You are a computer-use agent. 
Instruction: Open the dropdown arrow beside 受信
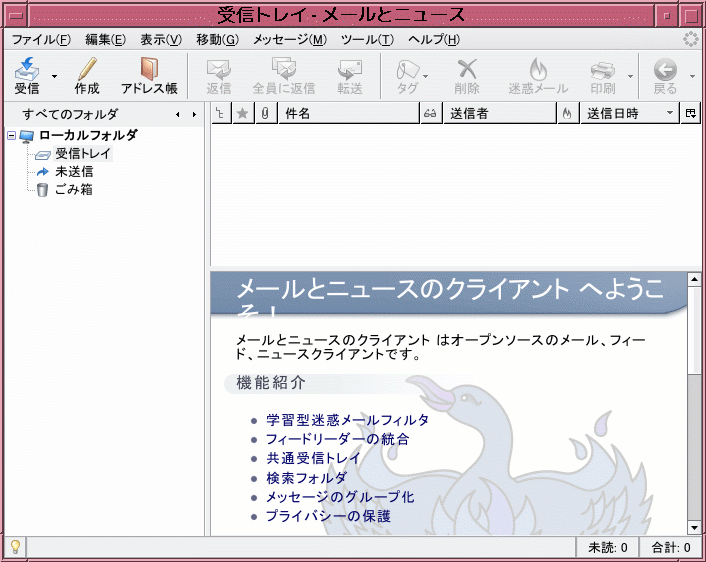[x=54, y=76]
